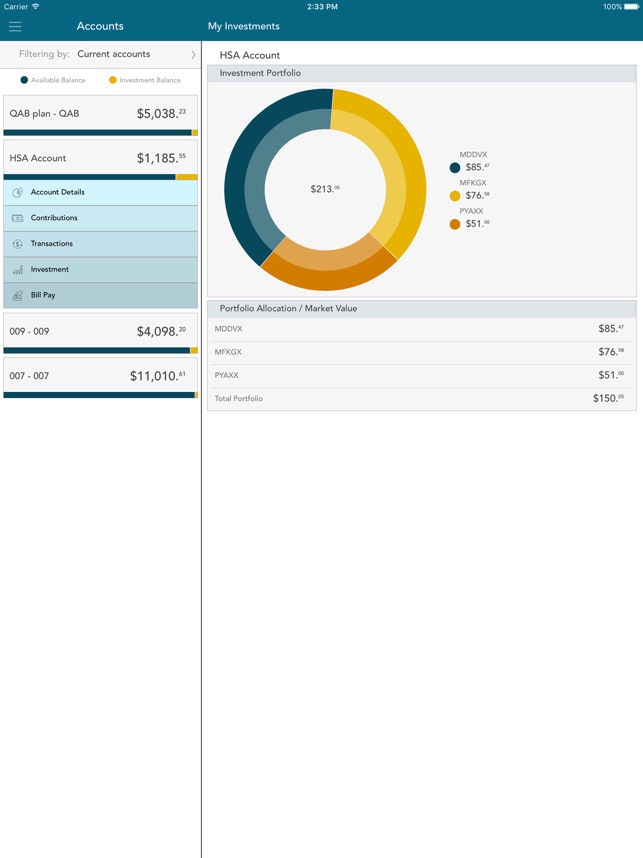Select the QAB plan - QAB account
This screenshot has width=643, height=858.
(x=101, y=113)
